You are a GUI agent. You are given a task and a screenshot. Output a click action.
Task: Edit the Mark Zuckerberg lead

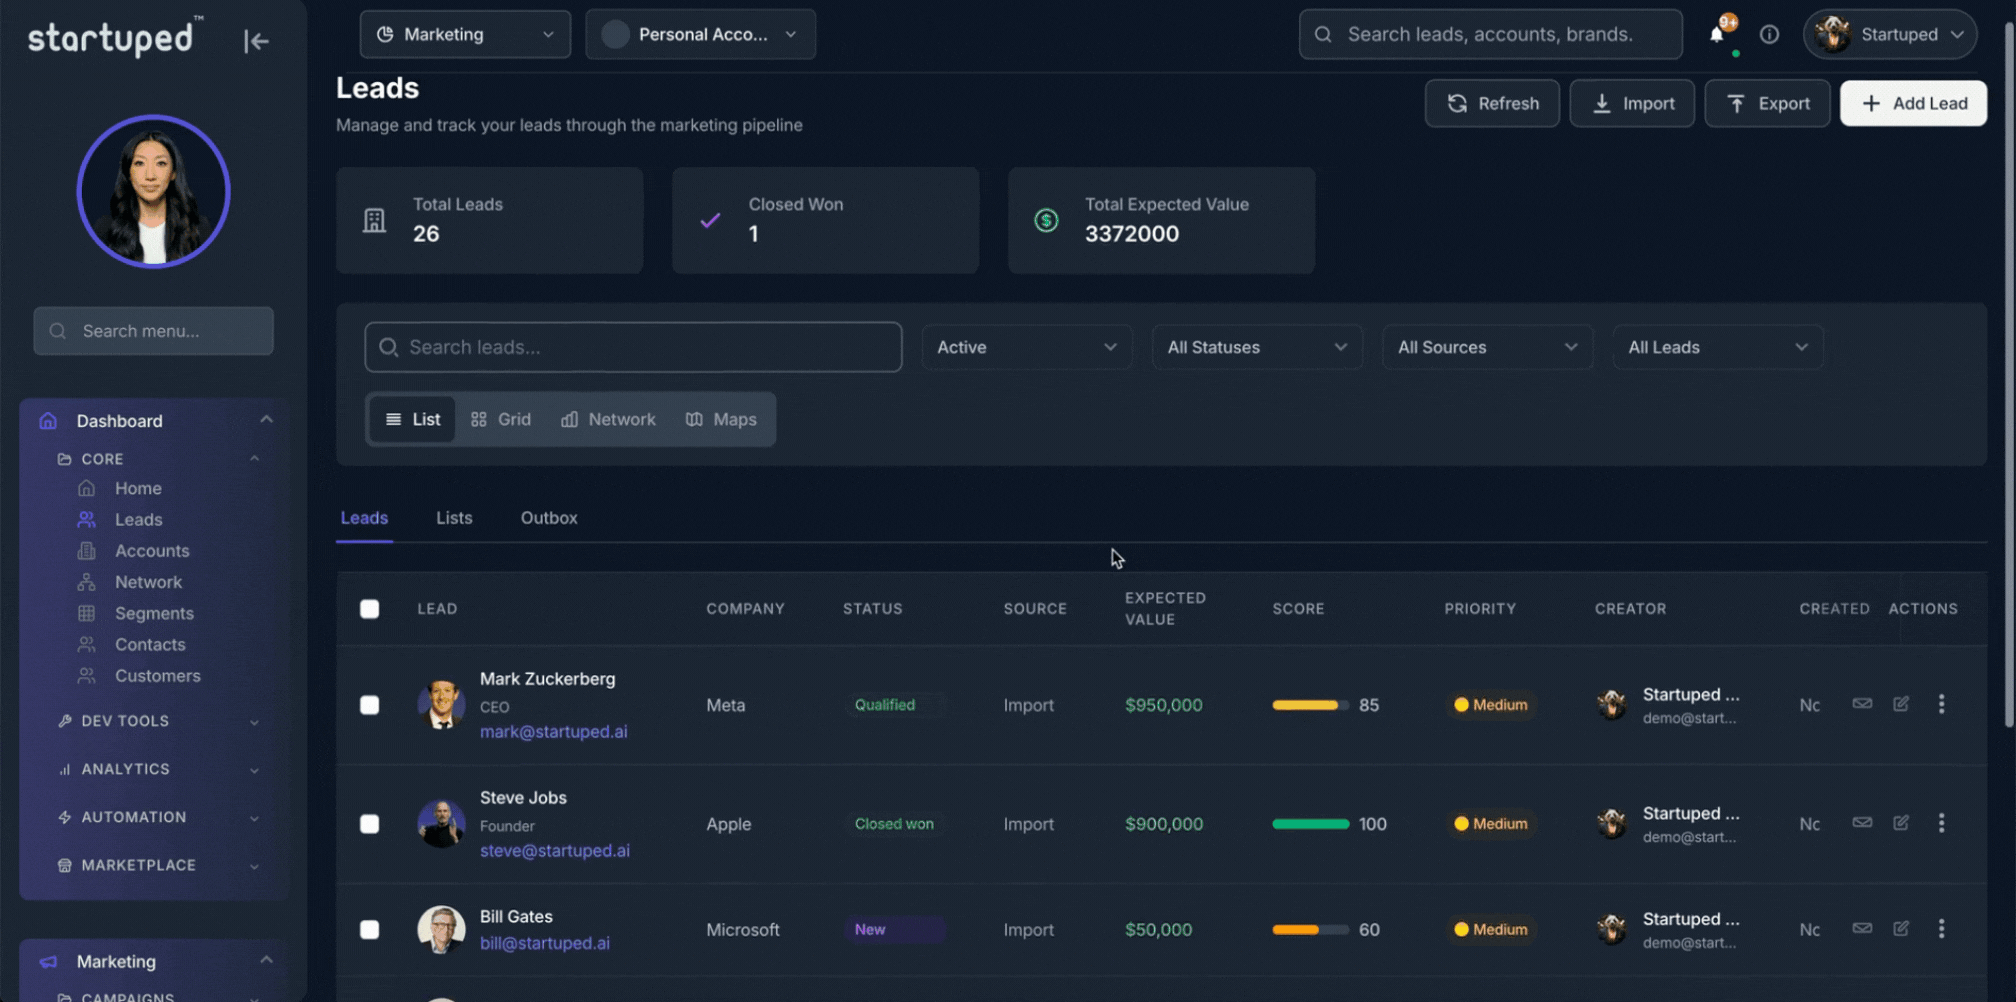point(1901,704)
